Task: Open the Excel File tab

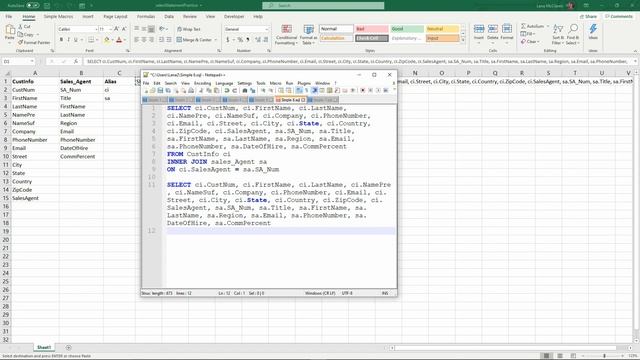Action: pyautogui.click(x=9, y=17)
